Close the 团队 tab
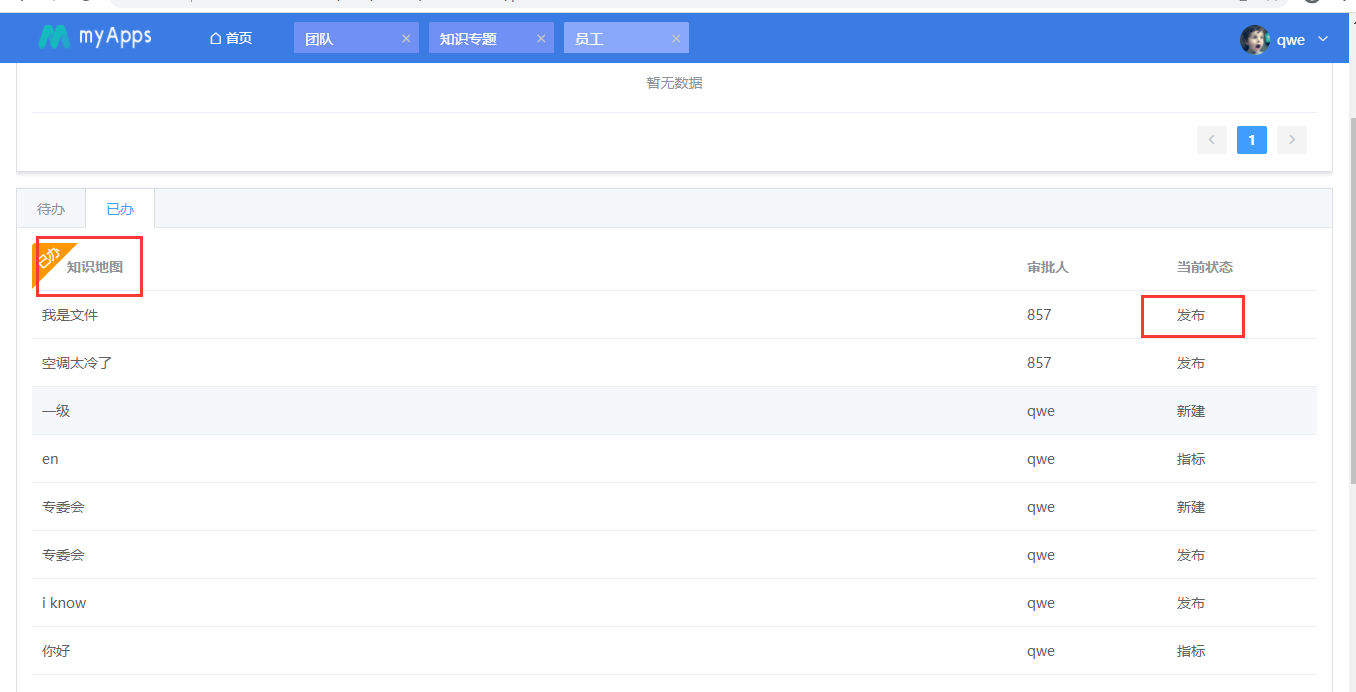Image resolution: width=1356 pixels, height=692 pixels. pyautogui.click(x=406, y=39)
